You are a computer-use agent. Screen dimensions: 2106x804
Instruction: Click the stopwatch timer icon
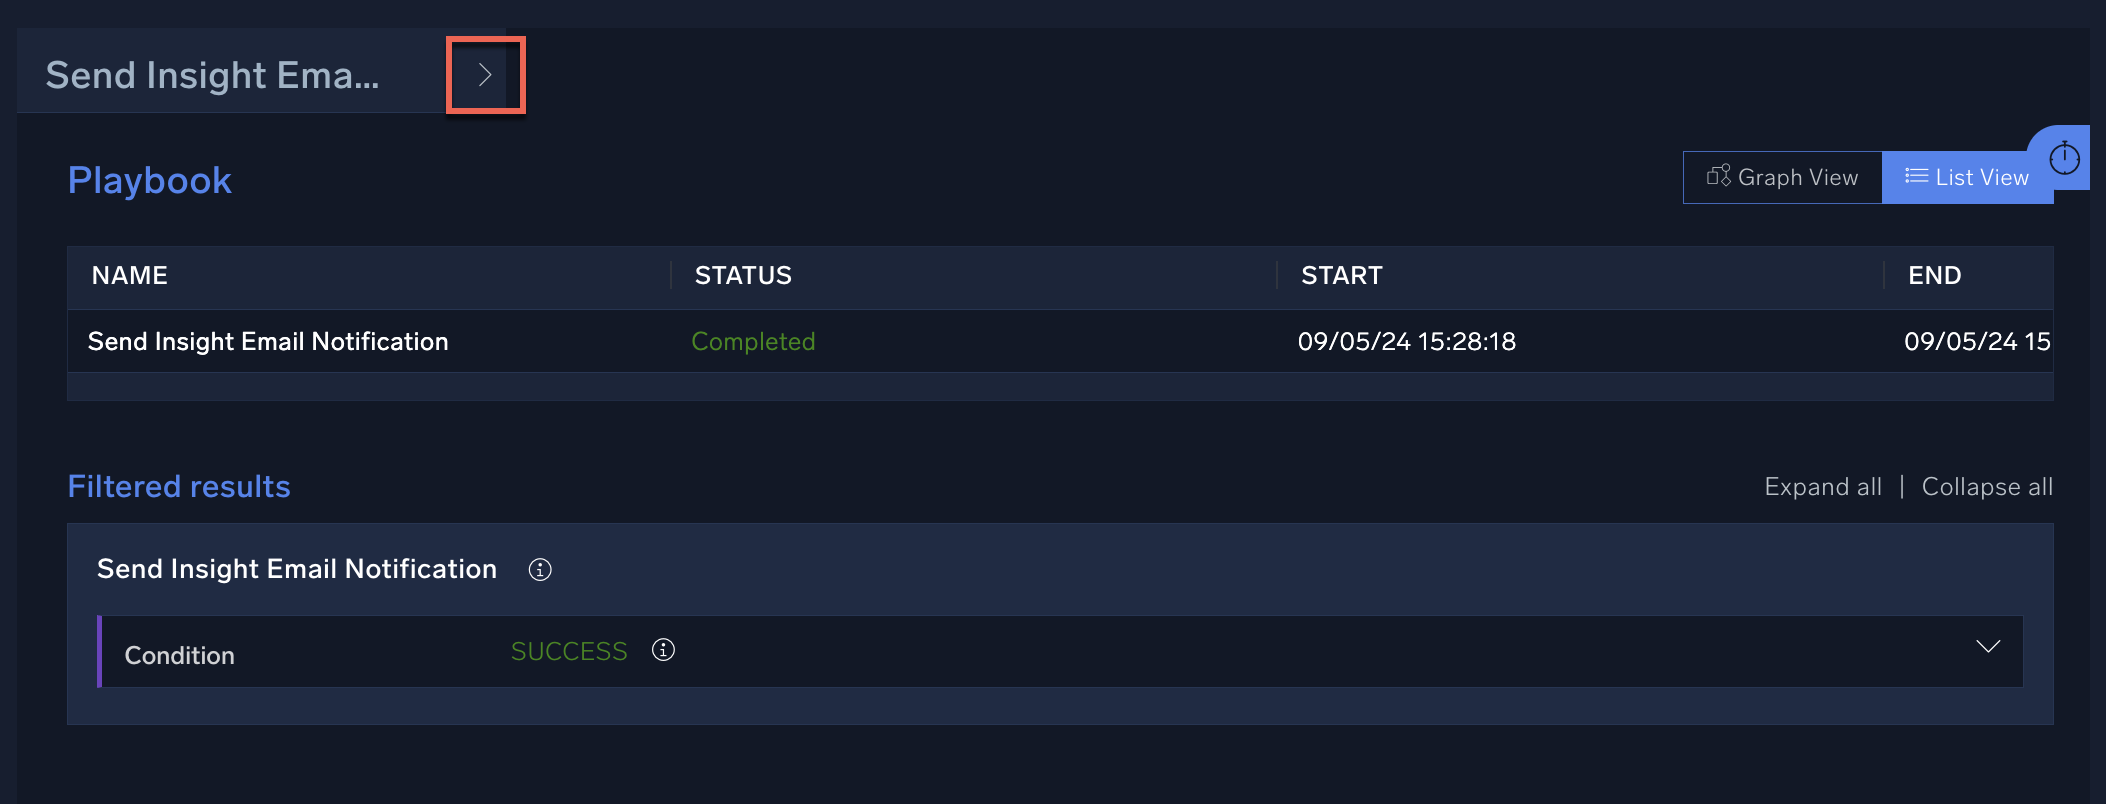[2064, 158]
